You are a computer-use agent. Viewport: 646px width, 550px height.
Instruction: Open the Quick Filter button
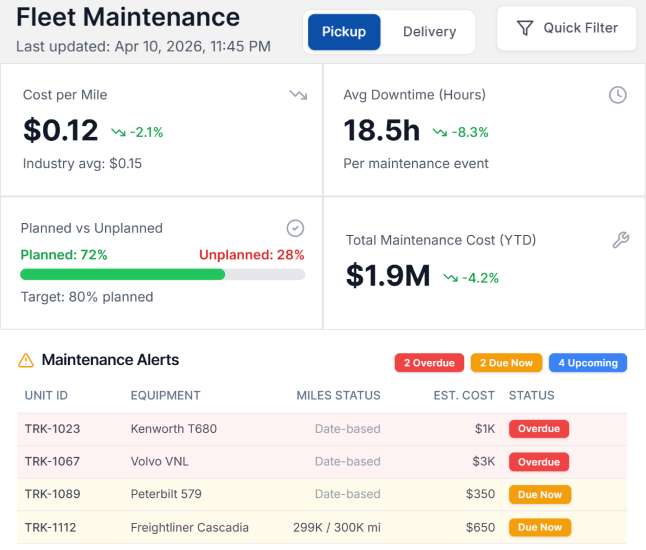(x=566, y=28)
